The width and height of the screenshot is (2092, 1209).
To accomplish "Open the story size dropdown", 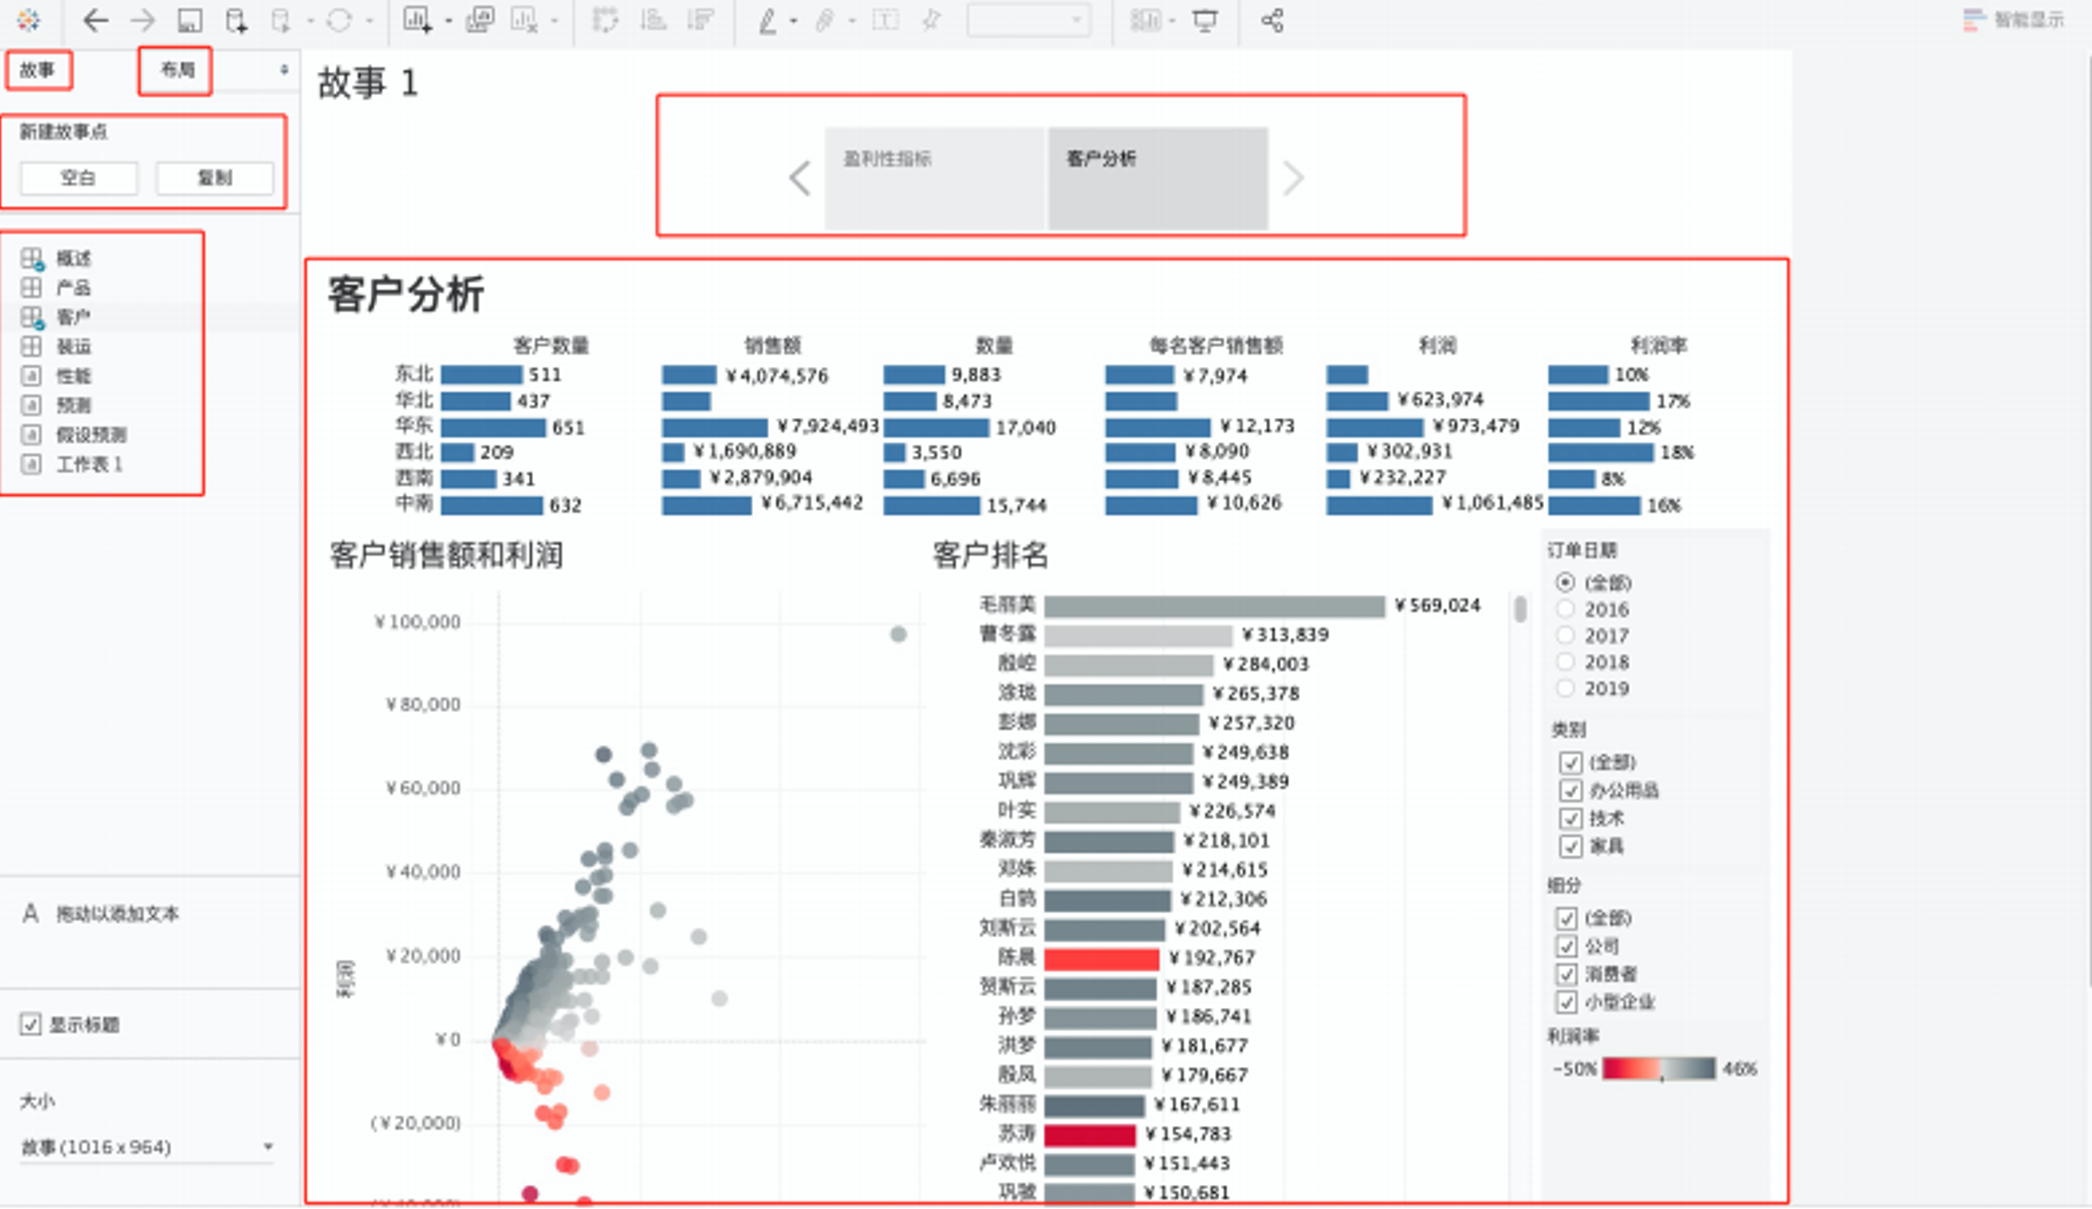I will pyautogui.click(x=268, y=1147).
